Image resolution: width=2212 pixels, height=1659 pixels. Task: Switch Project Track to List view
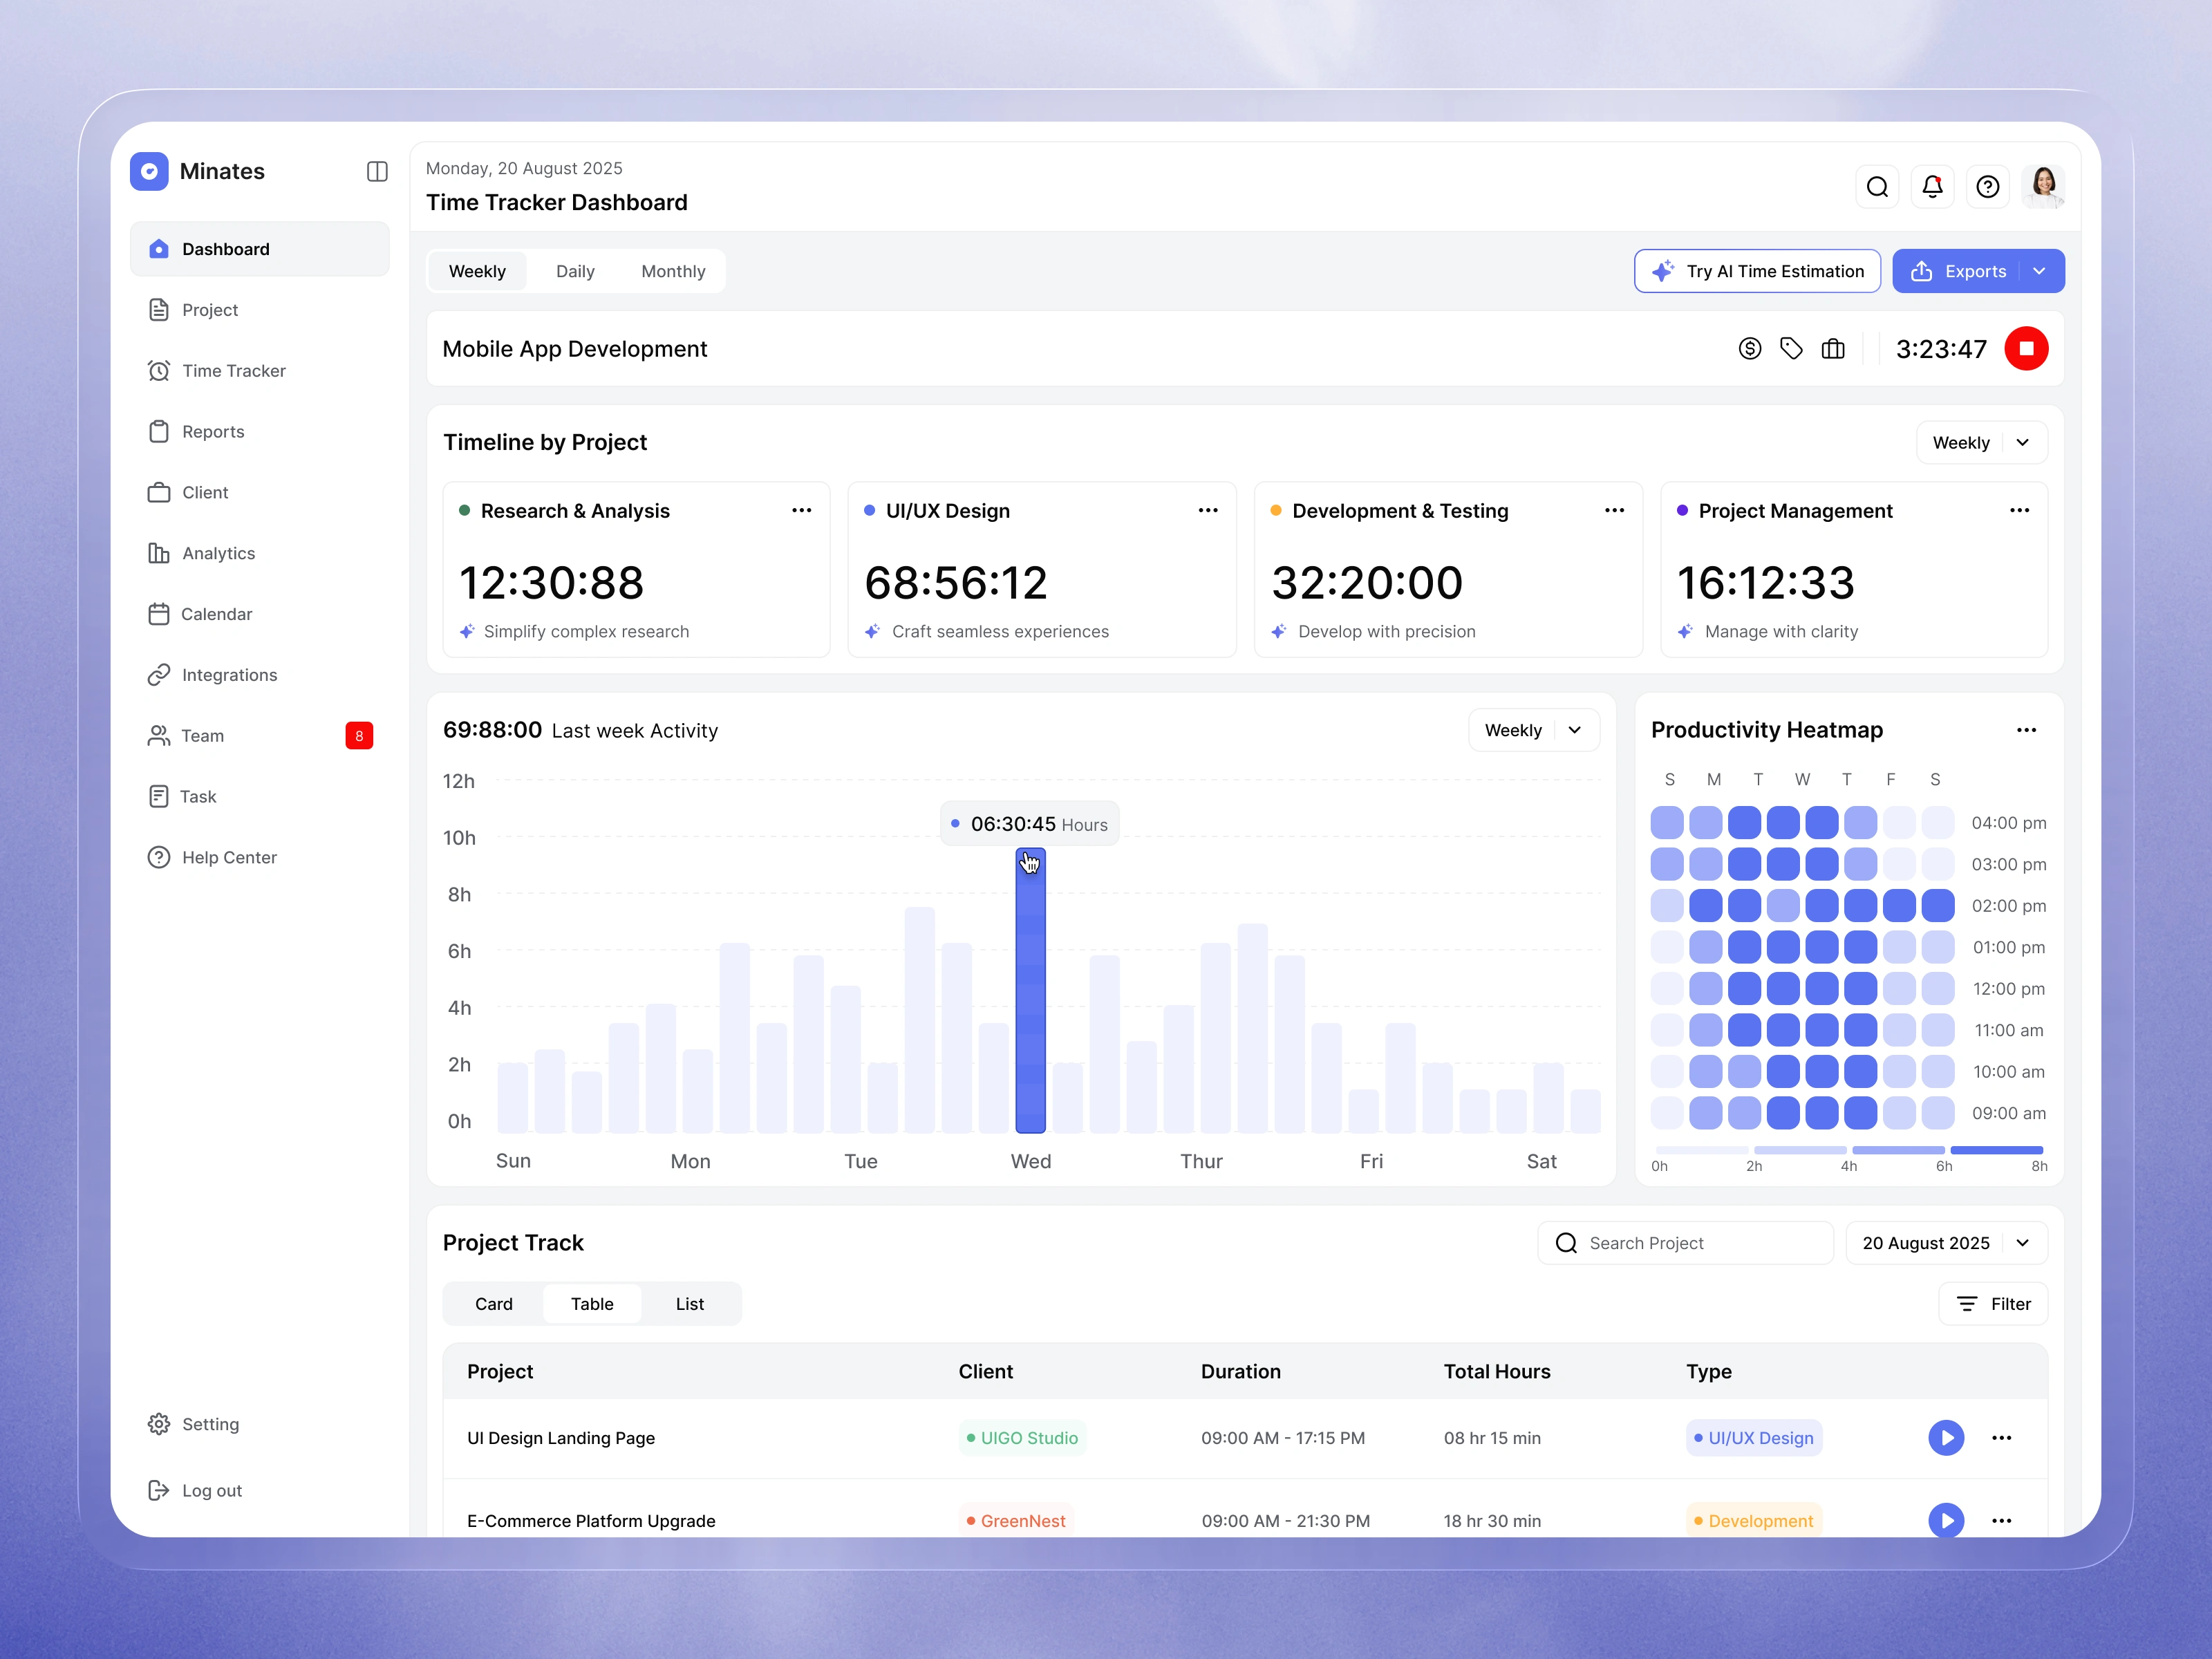(x=689, y=1304)
